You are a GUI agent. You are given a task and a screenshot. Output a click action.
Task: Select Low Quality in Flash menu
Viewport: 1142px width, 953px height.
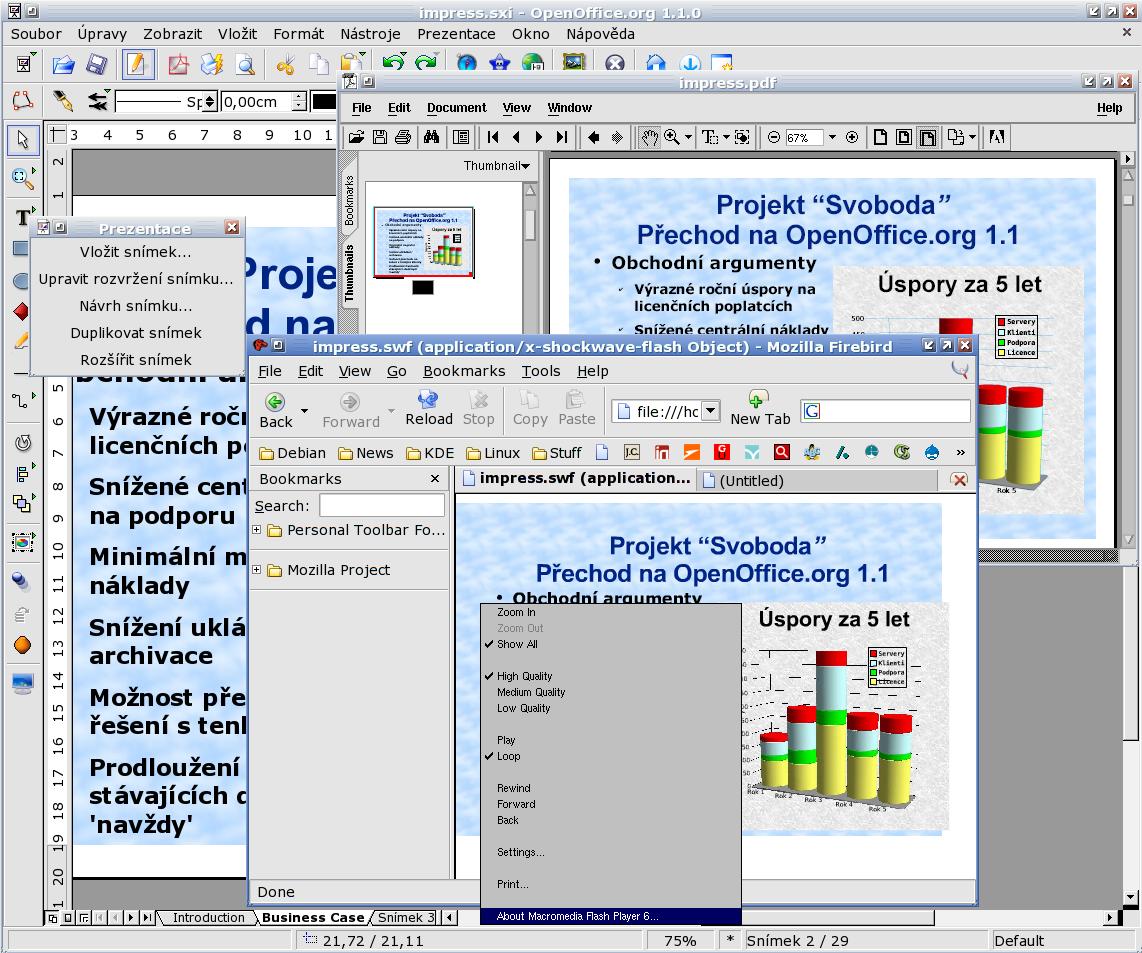(524, 708)
